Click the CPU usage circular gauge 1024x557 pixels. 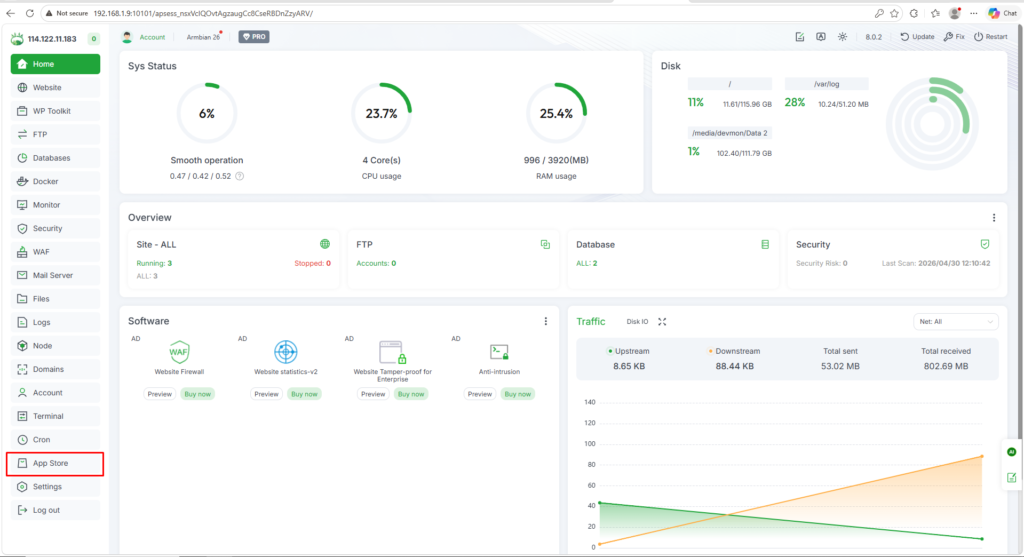[x=381, y=113]
